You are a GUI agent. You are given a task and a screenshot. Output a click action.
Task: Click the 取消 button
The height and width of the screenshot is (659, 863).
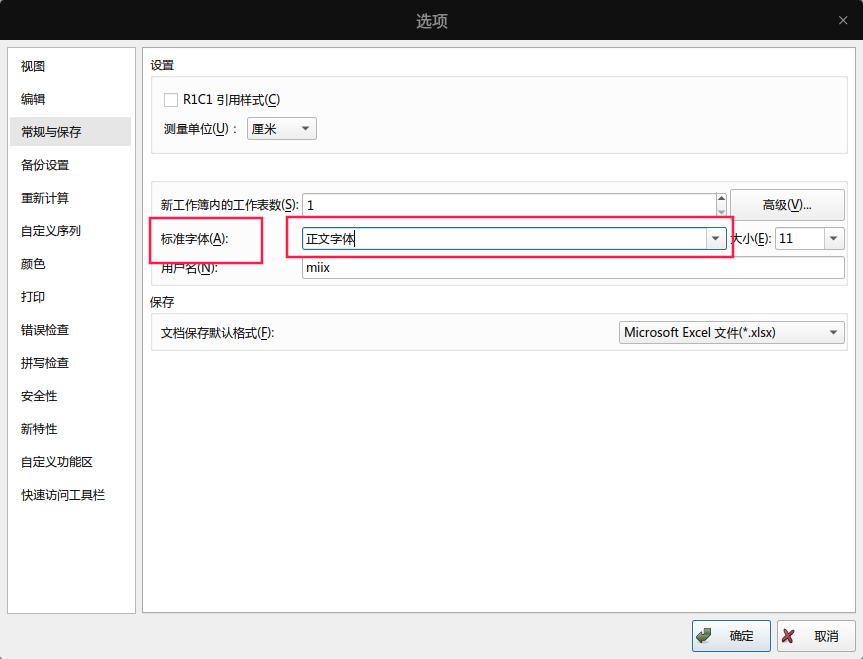click(816, 636)
